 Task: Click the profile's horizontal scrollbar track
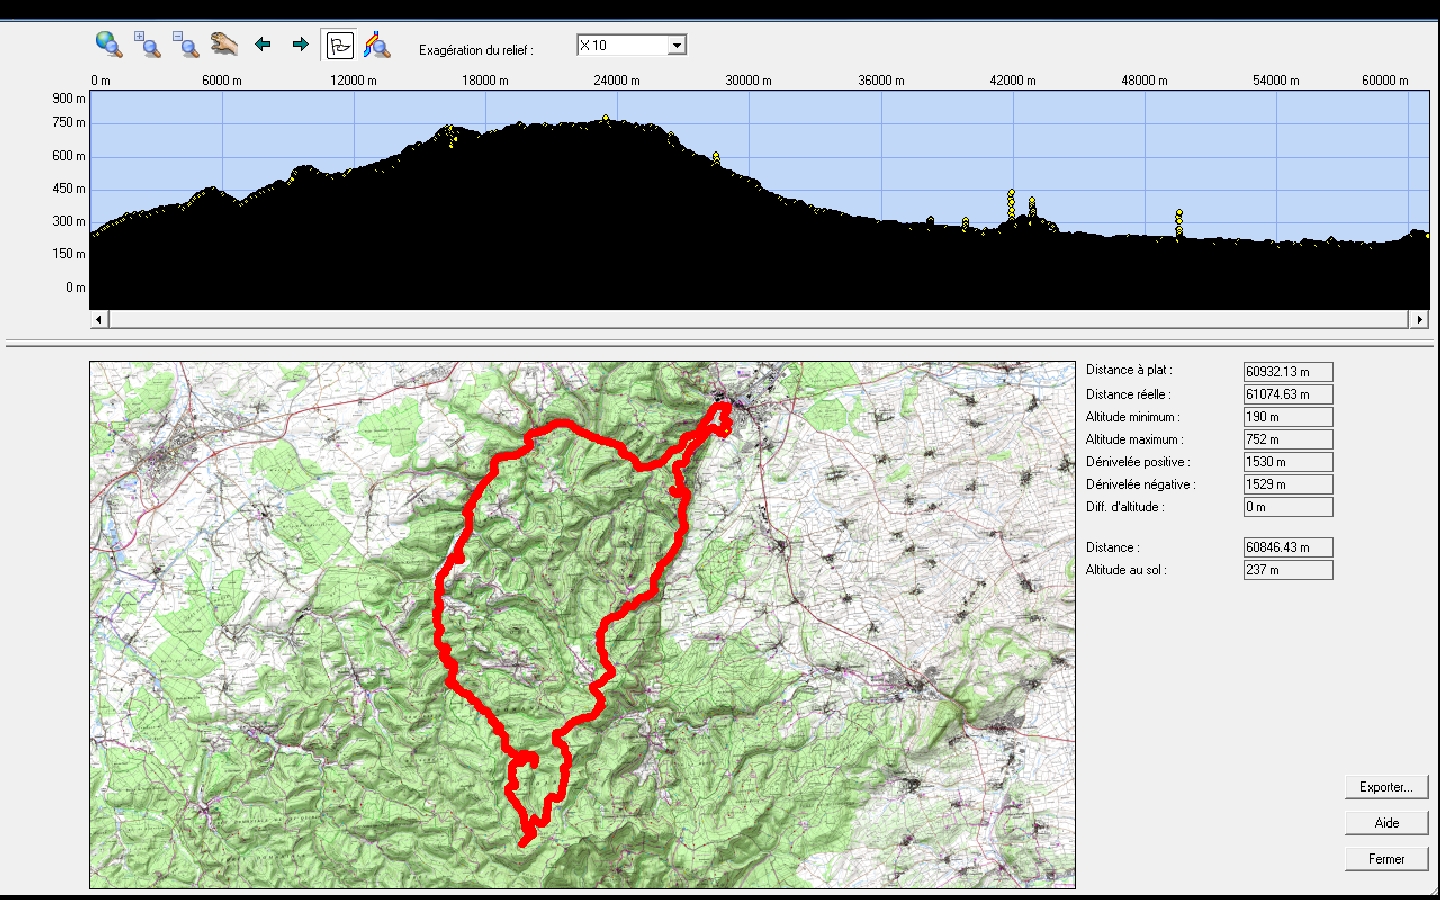760,320
